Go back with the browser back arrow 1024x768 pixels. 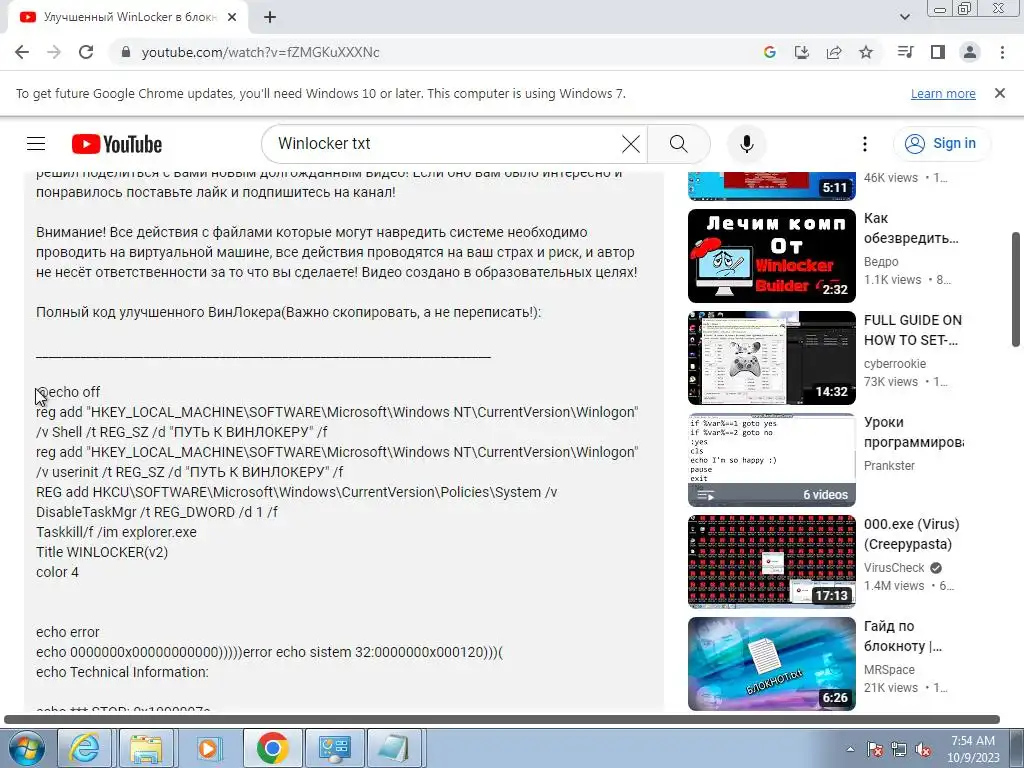click(22, 52)
